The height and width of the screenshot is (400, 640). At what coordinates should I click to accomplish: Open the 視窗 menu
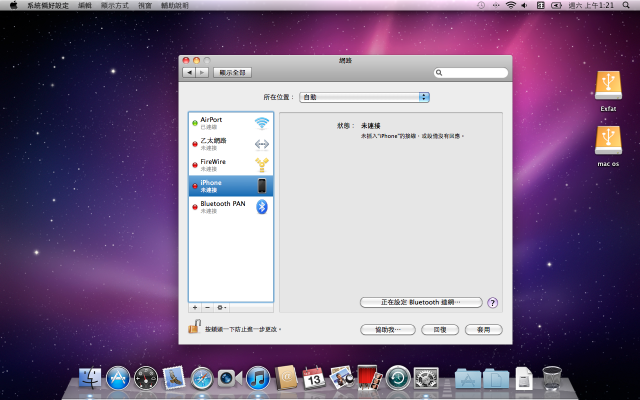pyautogui.click(x=145, y=5)
